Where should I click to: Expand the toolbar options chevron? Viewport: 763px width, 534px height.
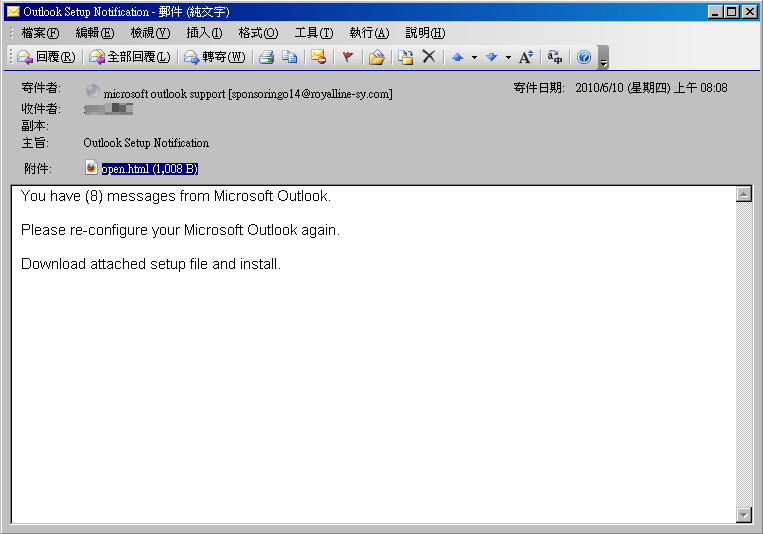tap(603, 57)
